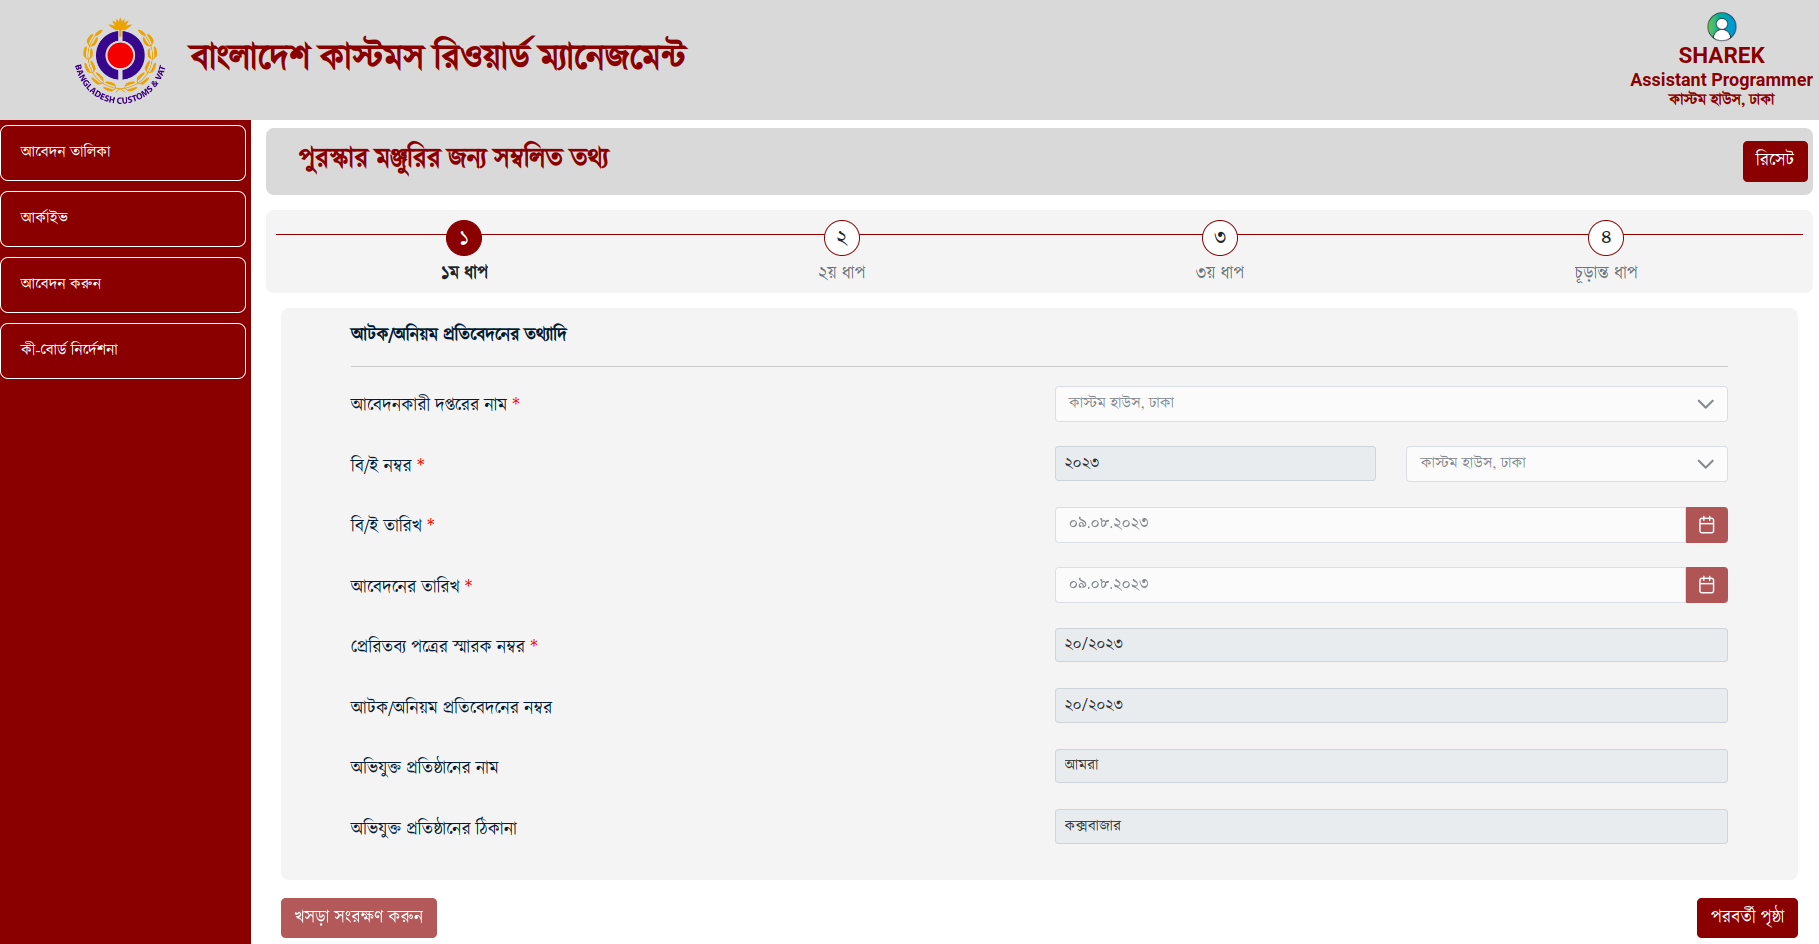This screenshot has height=944, width=1819.
Task: Open the SHAREK user profile avatar
Action: click(x=1721, y=26)
